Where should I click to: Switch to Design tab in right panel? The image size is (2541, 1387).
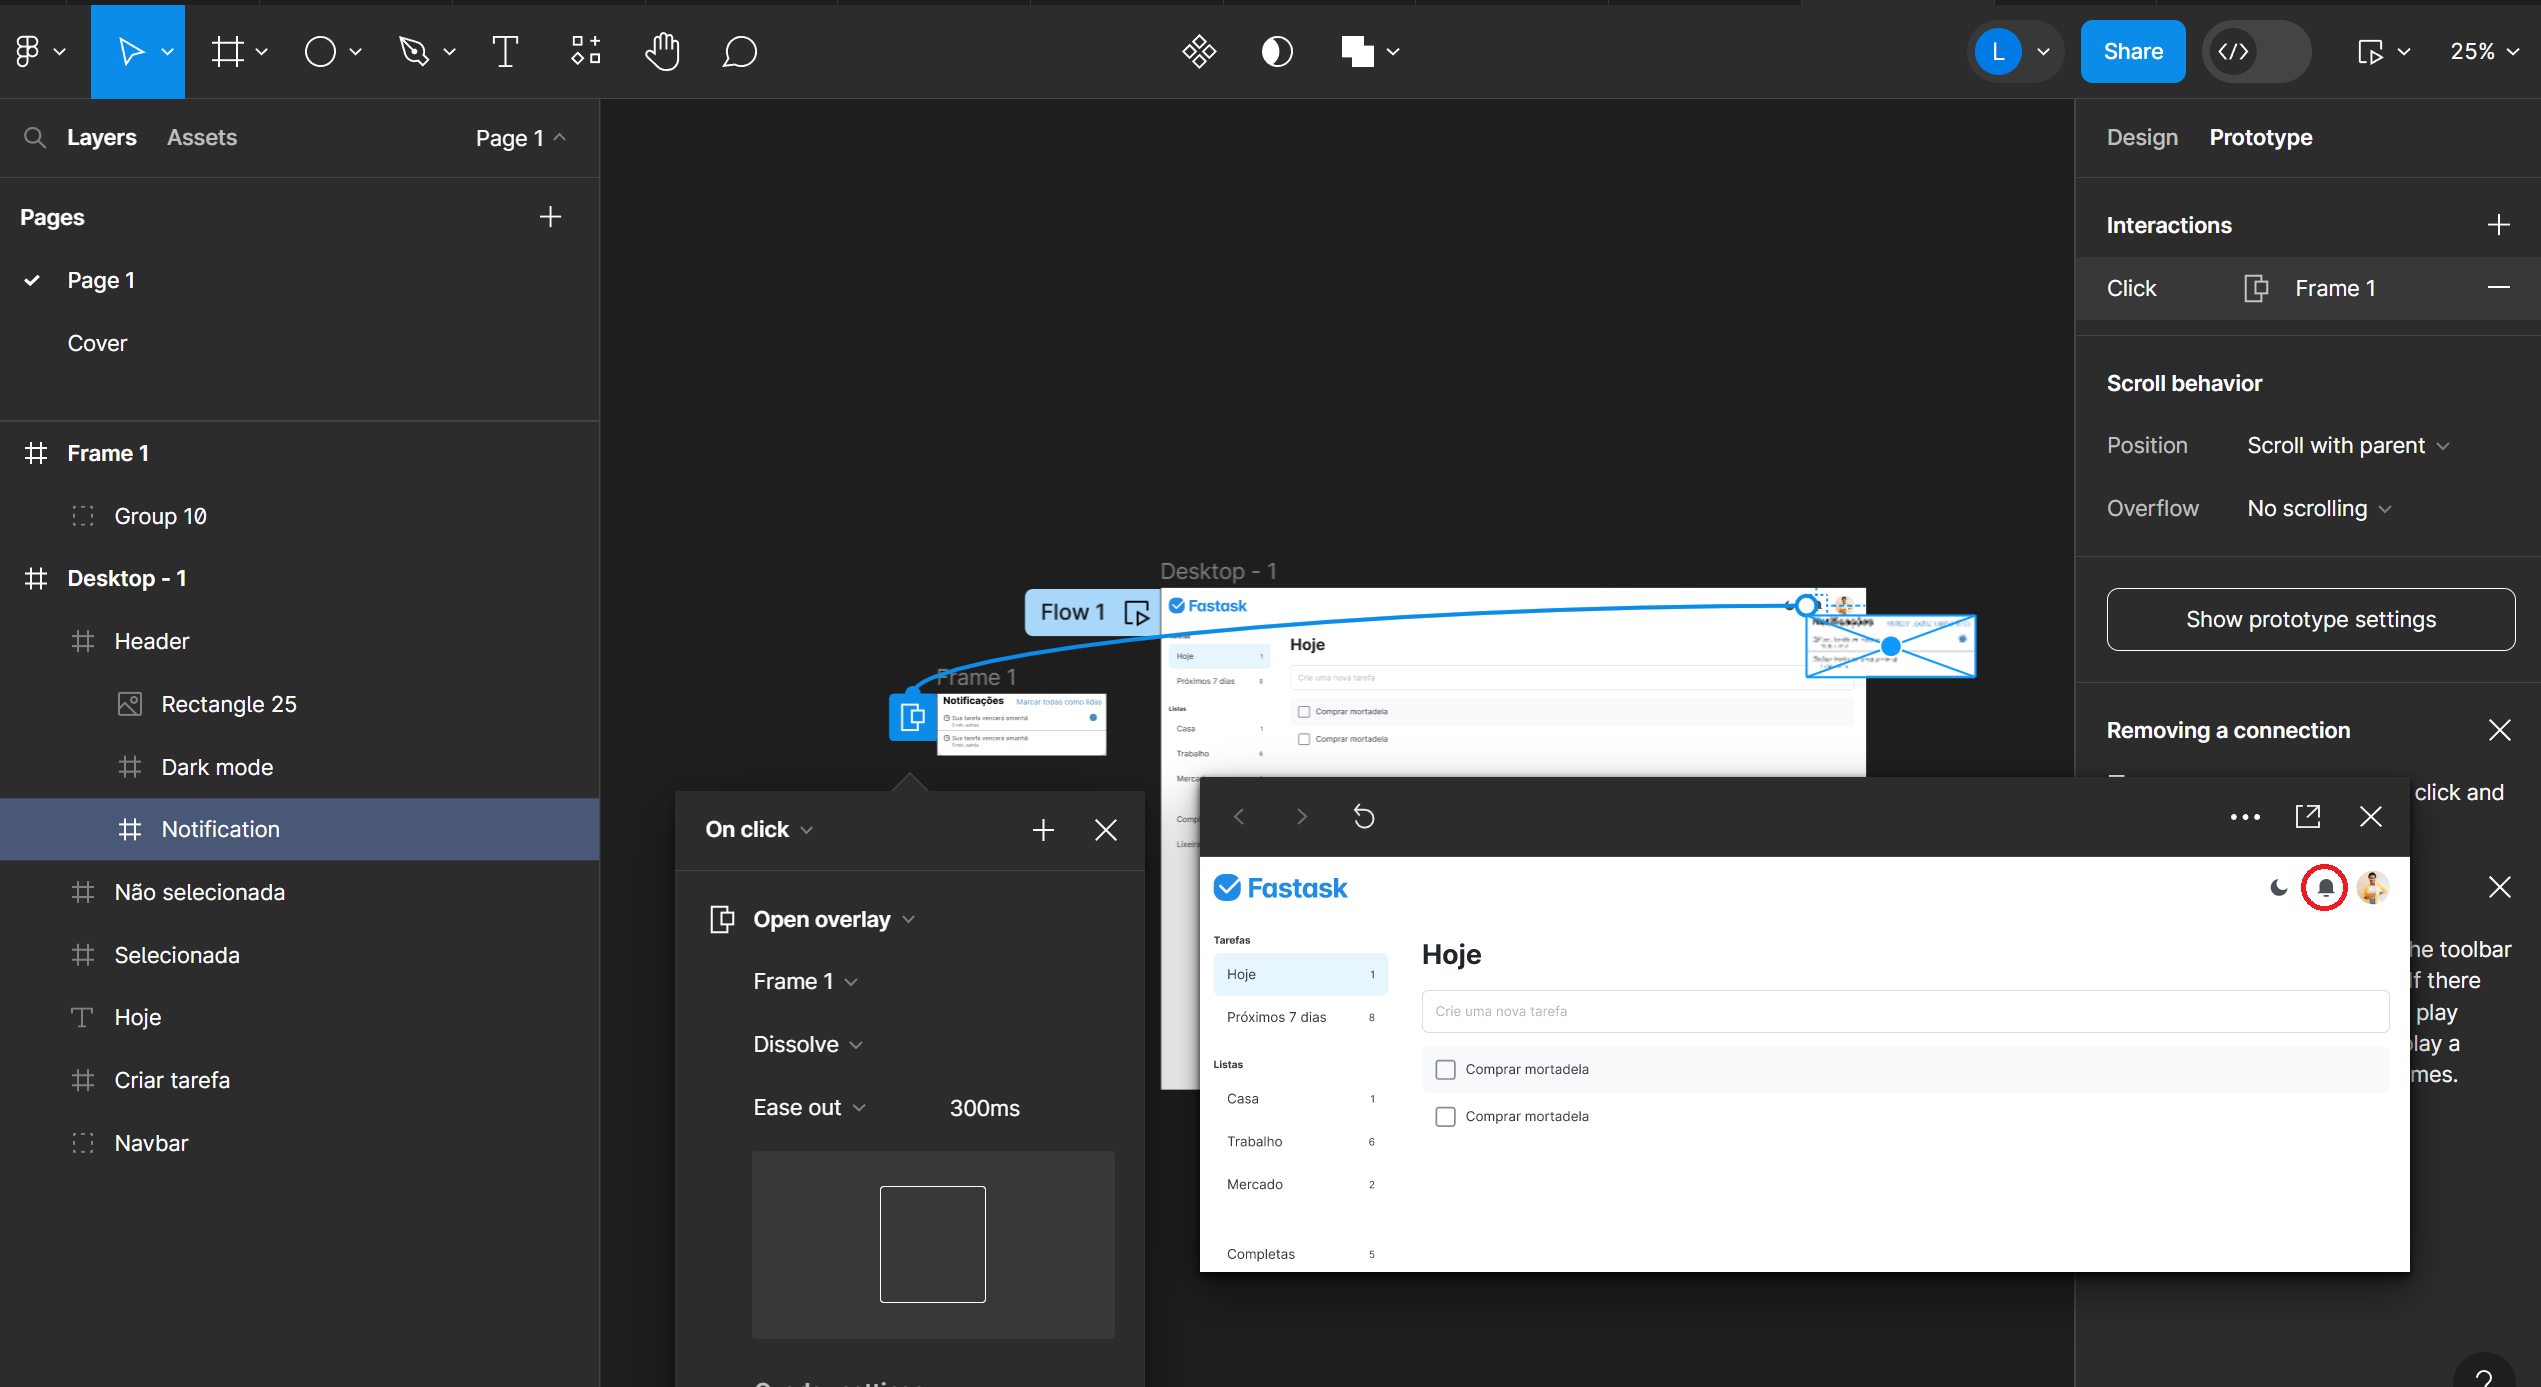click(2141, 137)
